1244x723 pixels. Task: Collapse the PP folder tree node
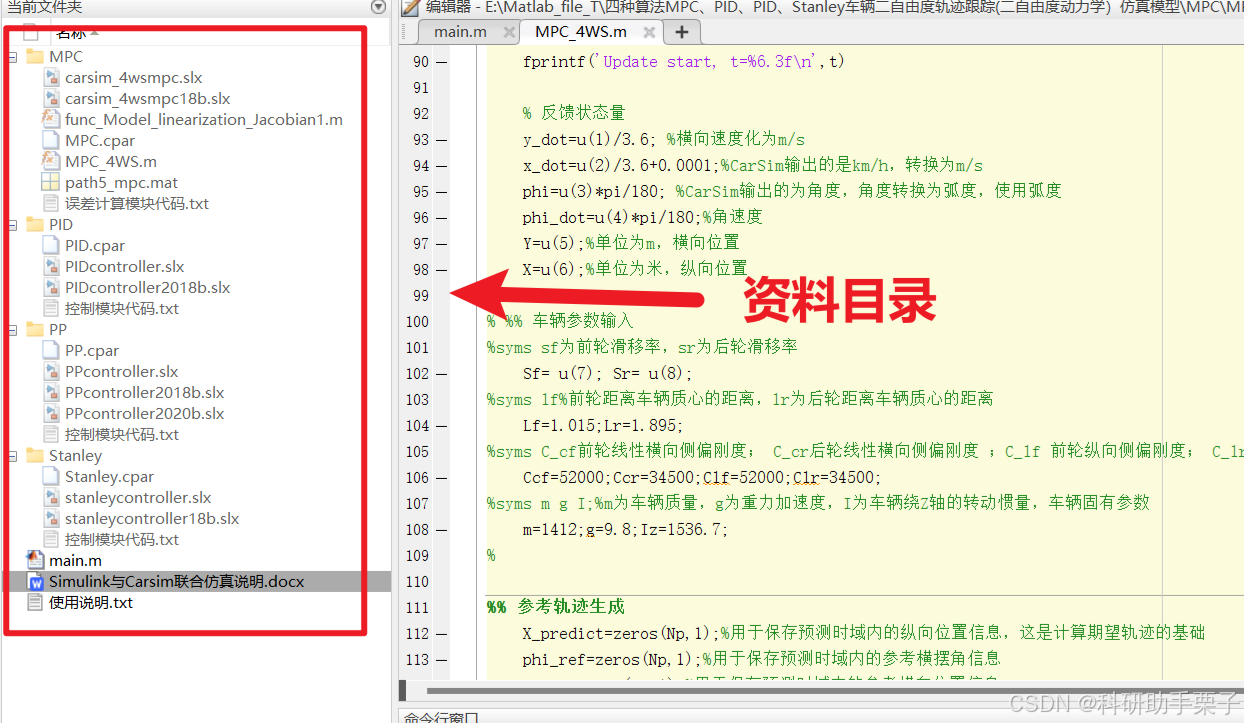13,329
